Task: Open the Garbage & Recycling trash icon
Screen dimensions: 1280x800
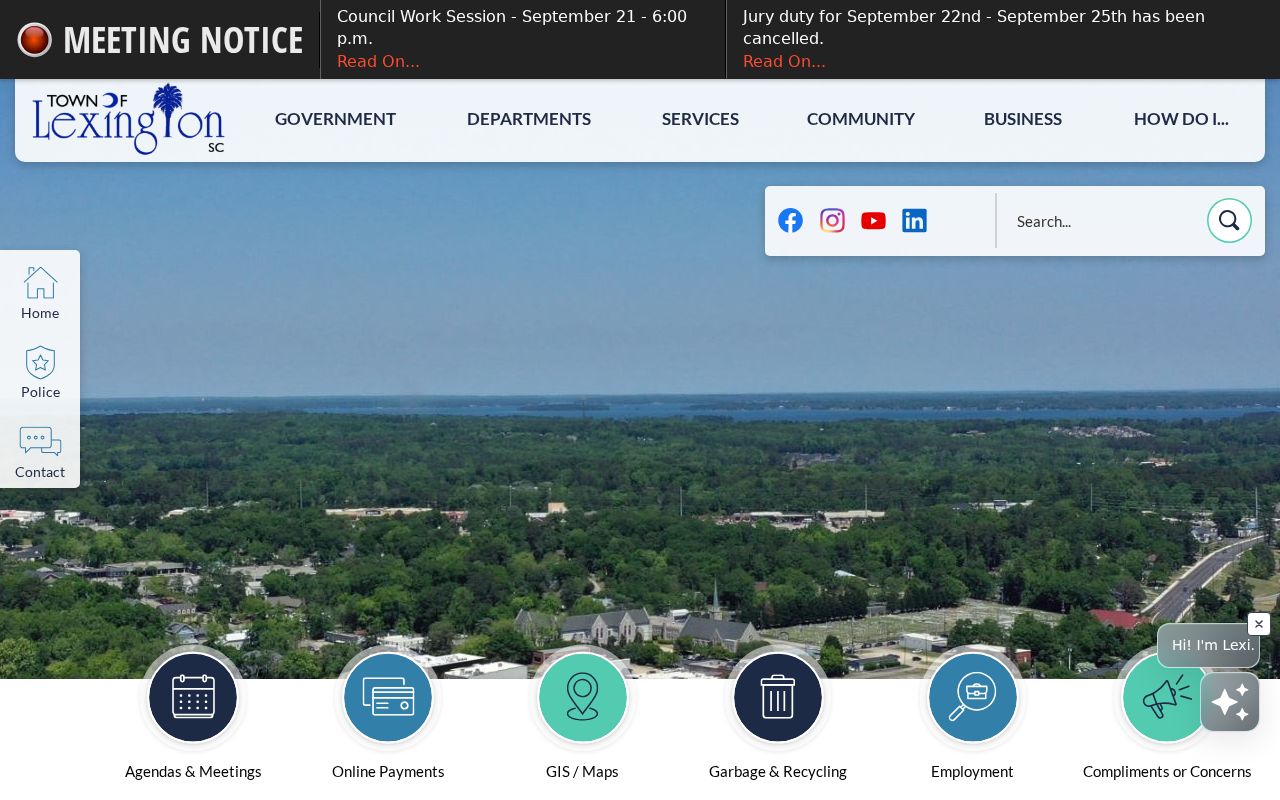Action: point(778,698)
